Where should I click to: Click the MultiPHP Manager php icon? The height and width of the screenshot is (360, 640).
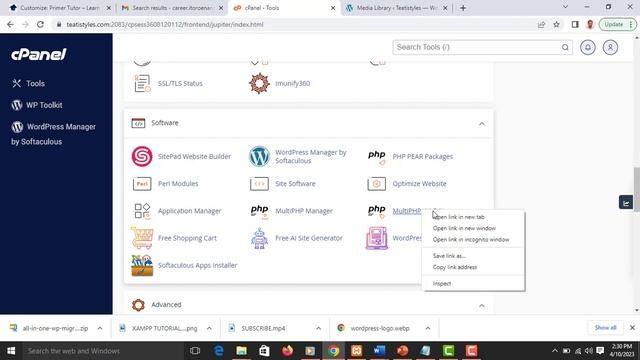tap(260, 211)
